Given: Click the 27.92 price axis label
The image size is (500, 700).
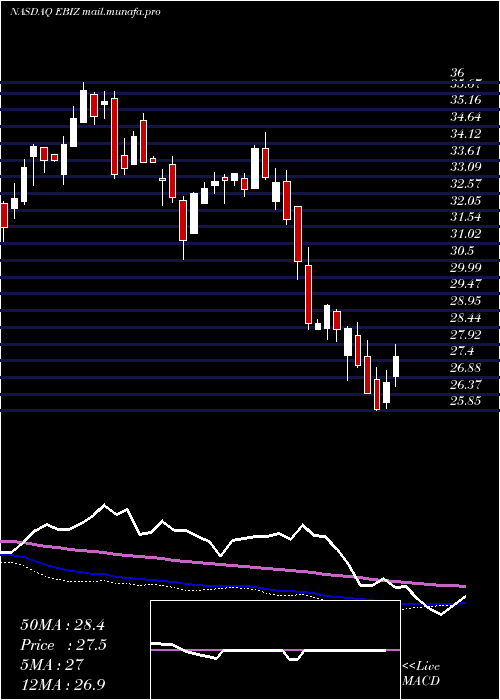Looking at the screenshot, I should [x=466, y=334].
